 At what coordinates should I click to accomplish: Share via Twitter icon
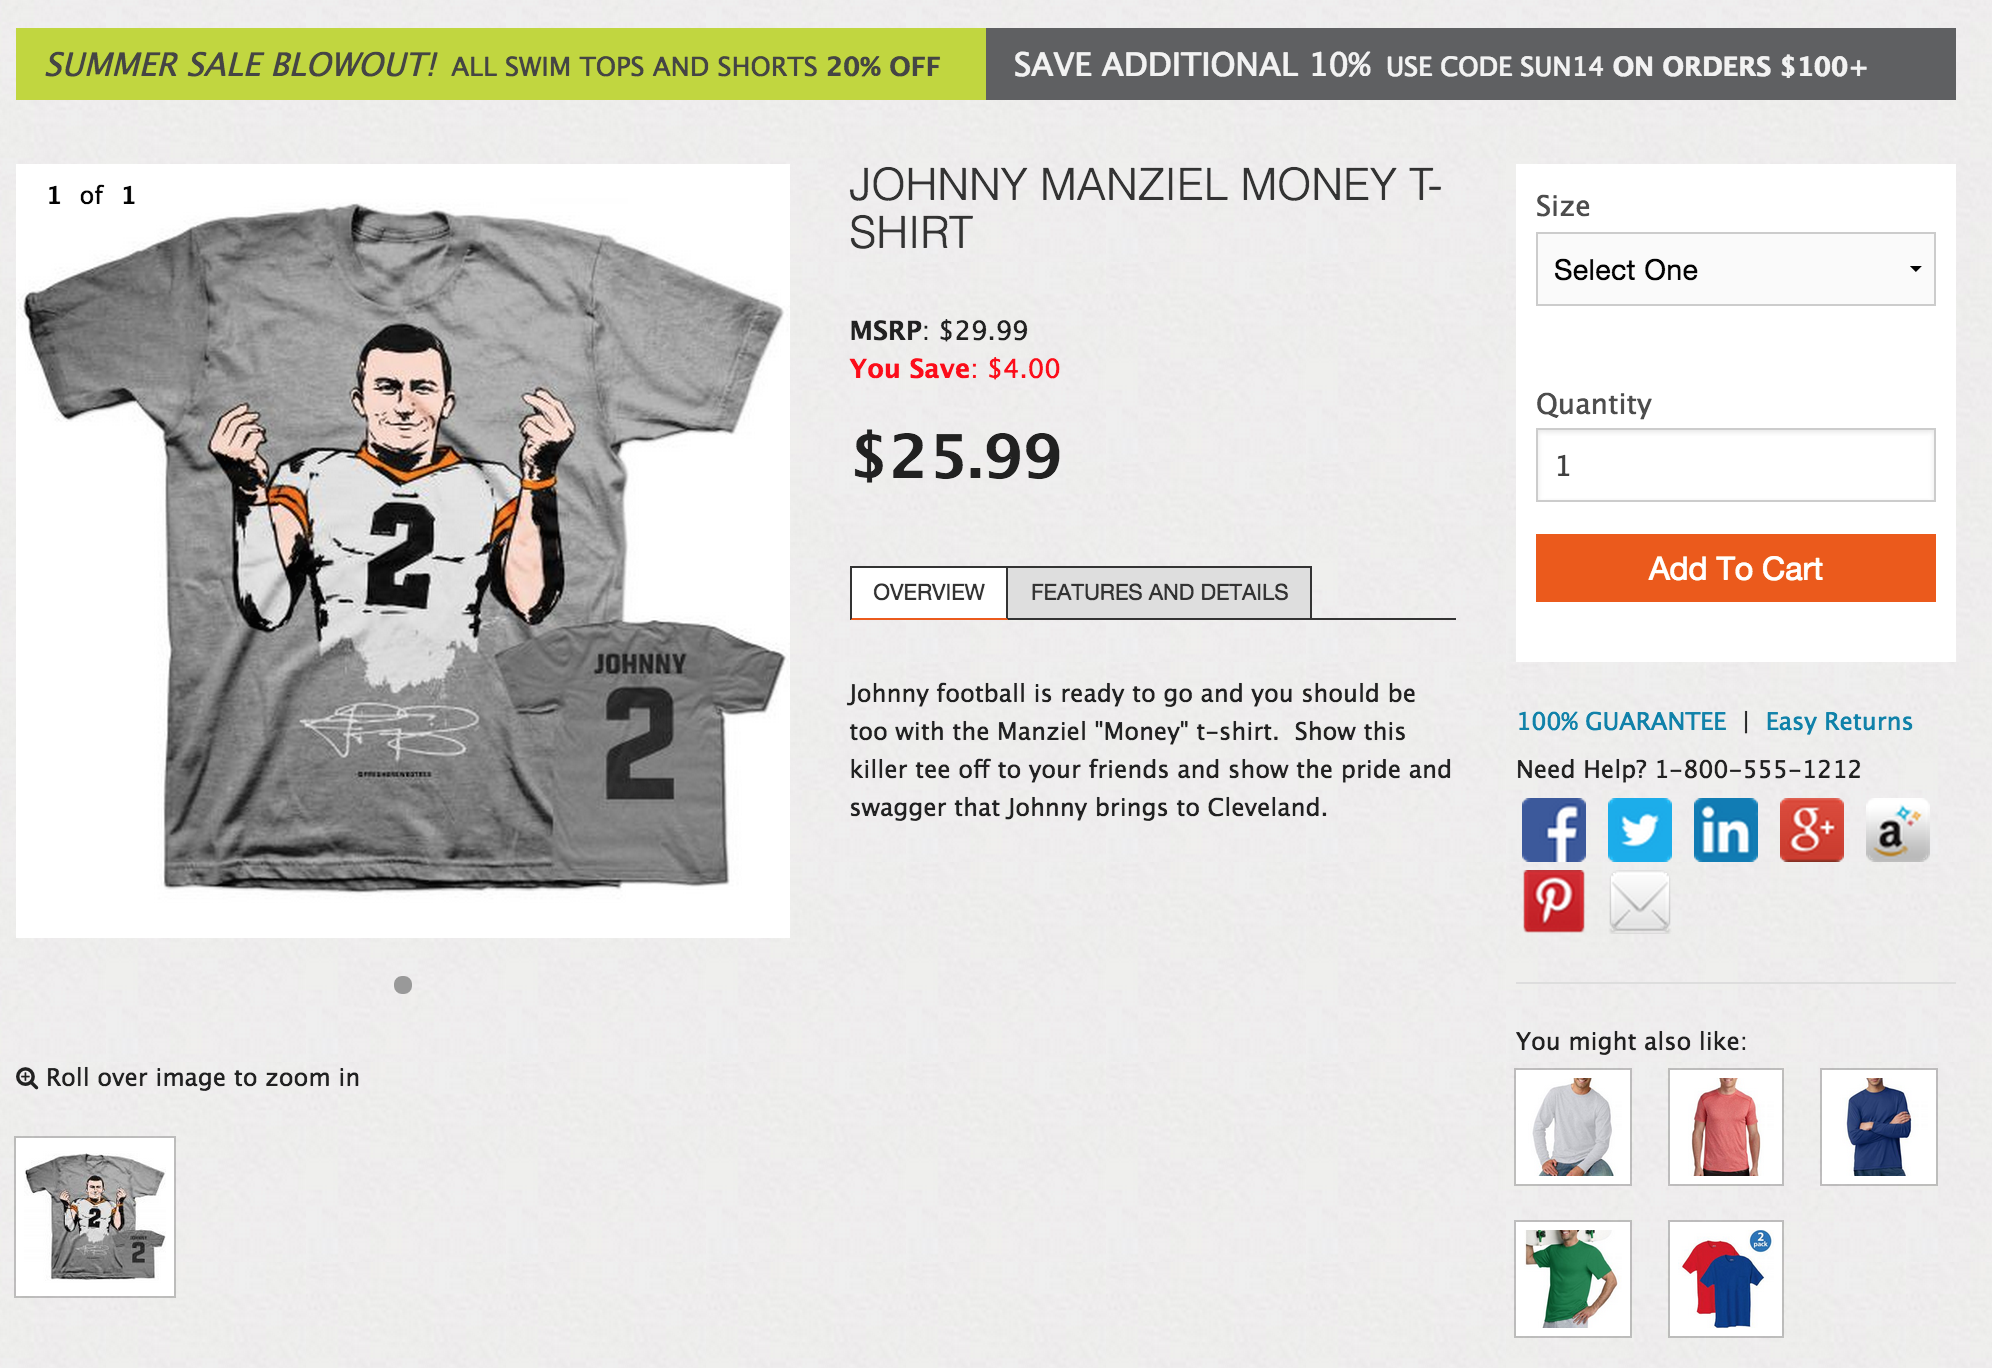pyautogui.click(x=1639, y=830)
